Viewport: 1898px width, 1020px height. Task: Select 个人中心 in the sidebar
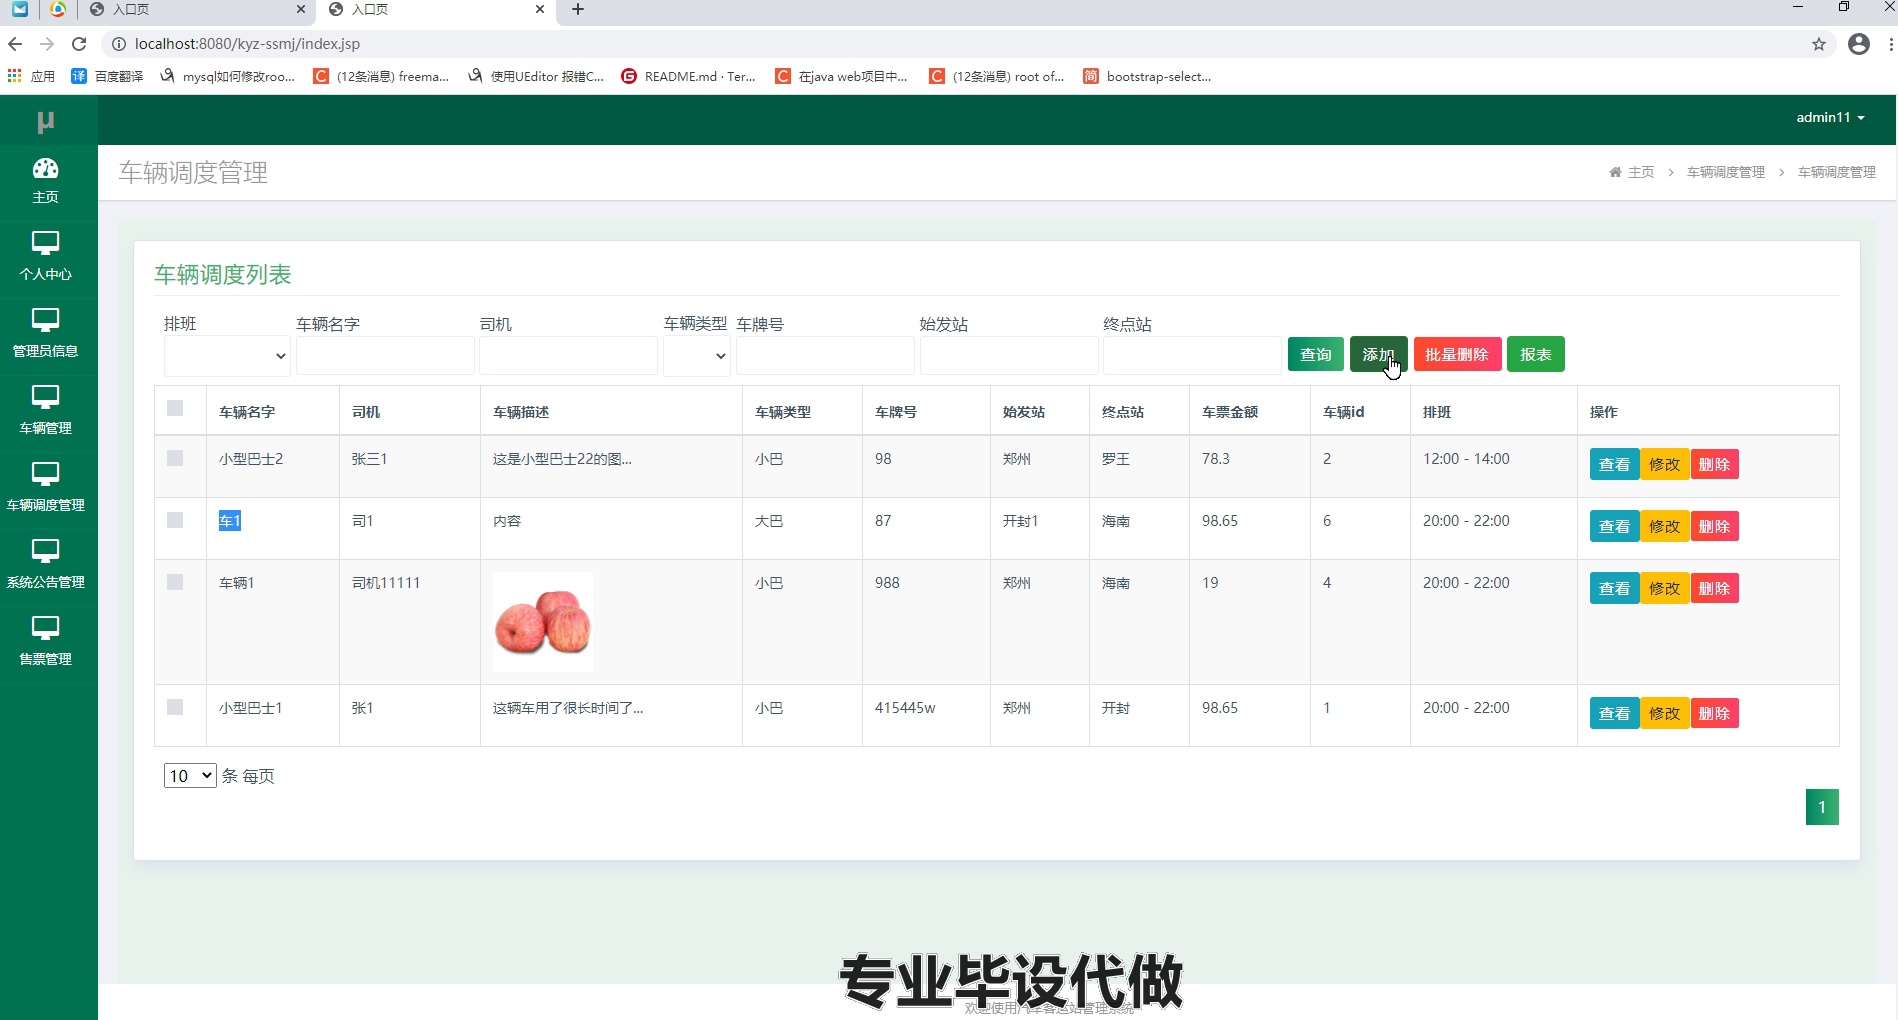coord(45,256)
